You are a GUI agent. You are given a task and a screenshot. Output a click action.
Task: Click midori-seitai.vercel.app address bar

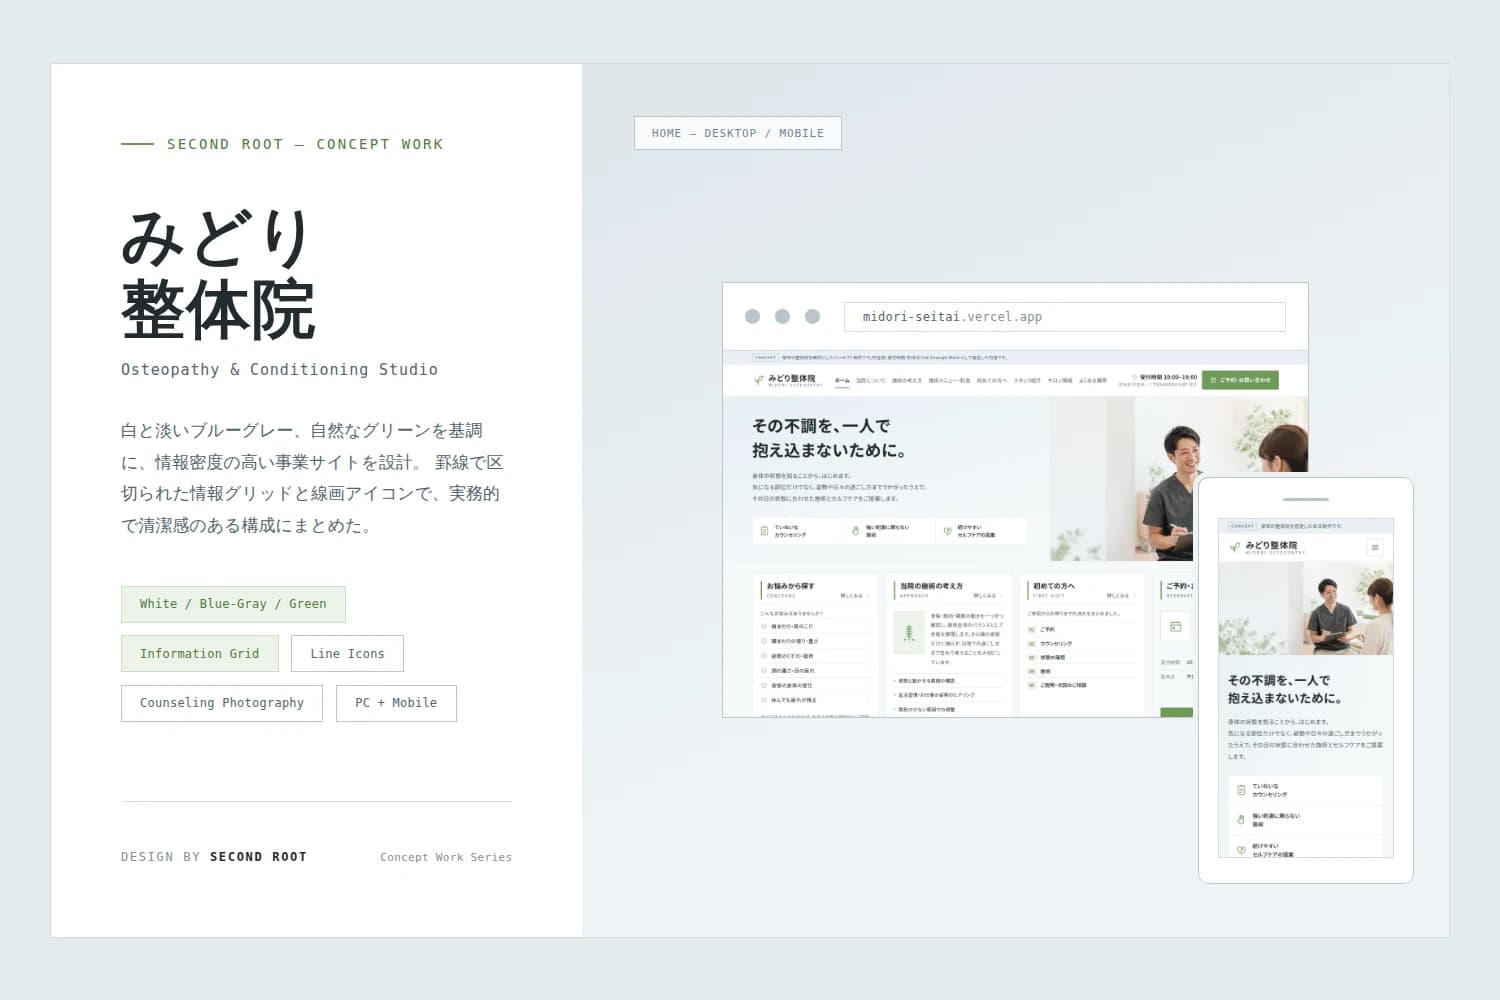[1065, 317]
